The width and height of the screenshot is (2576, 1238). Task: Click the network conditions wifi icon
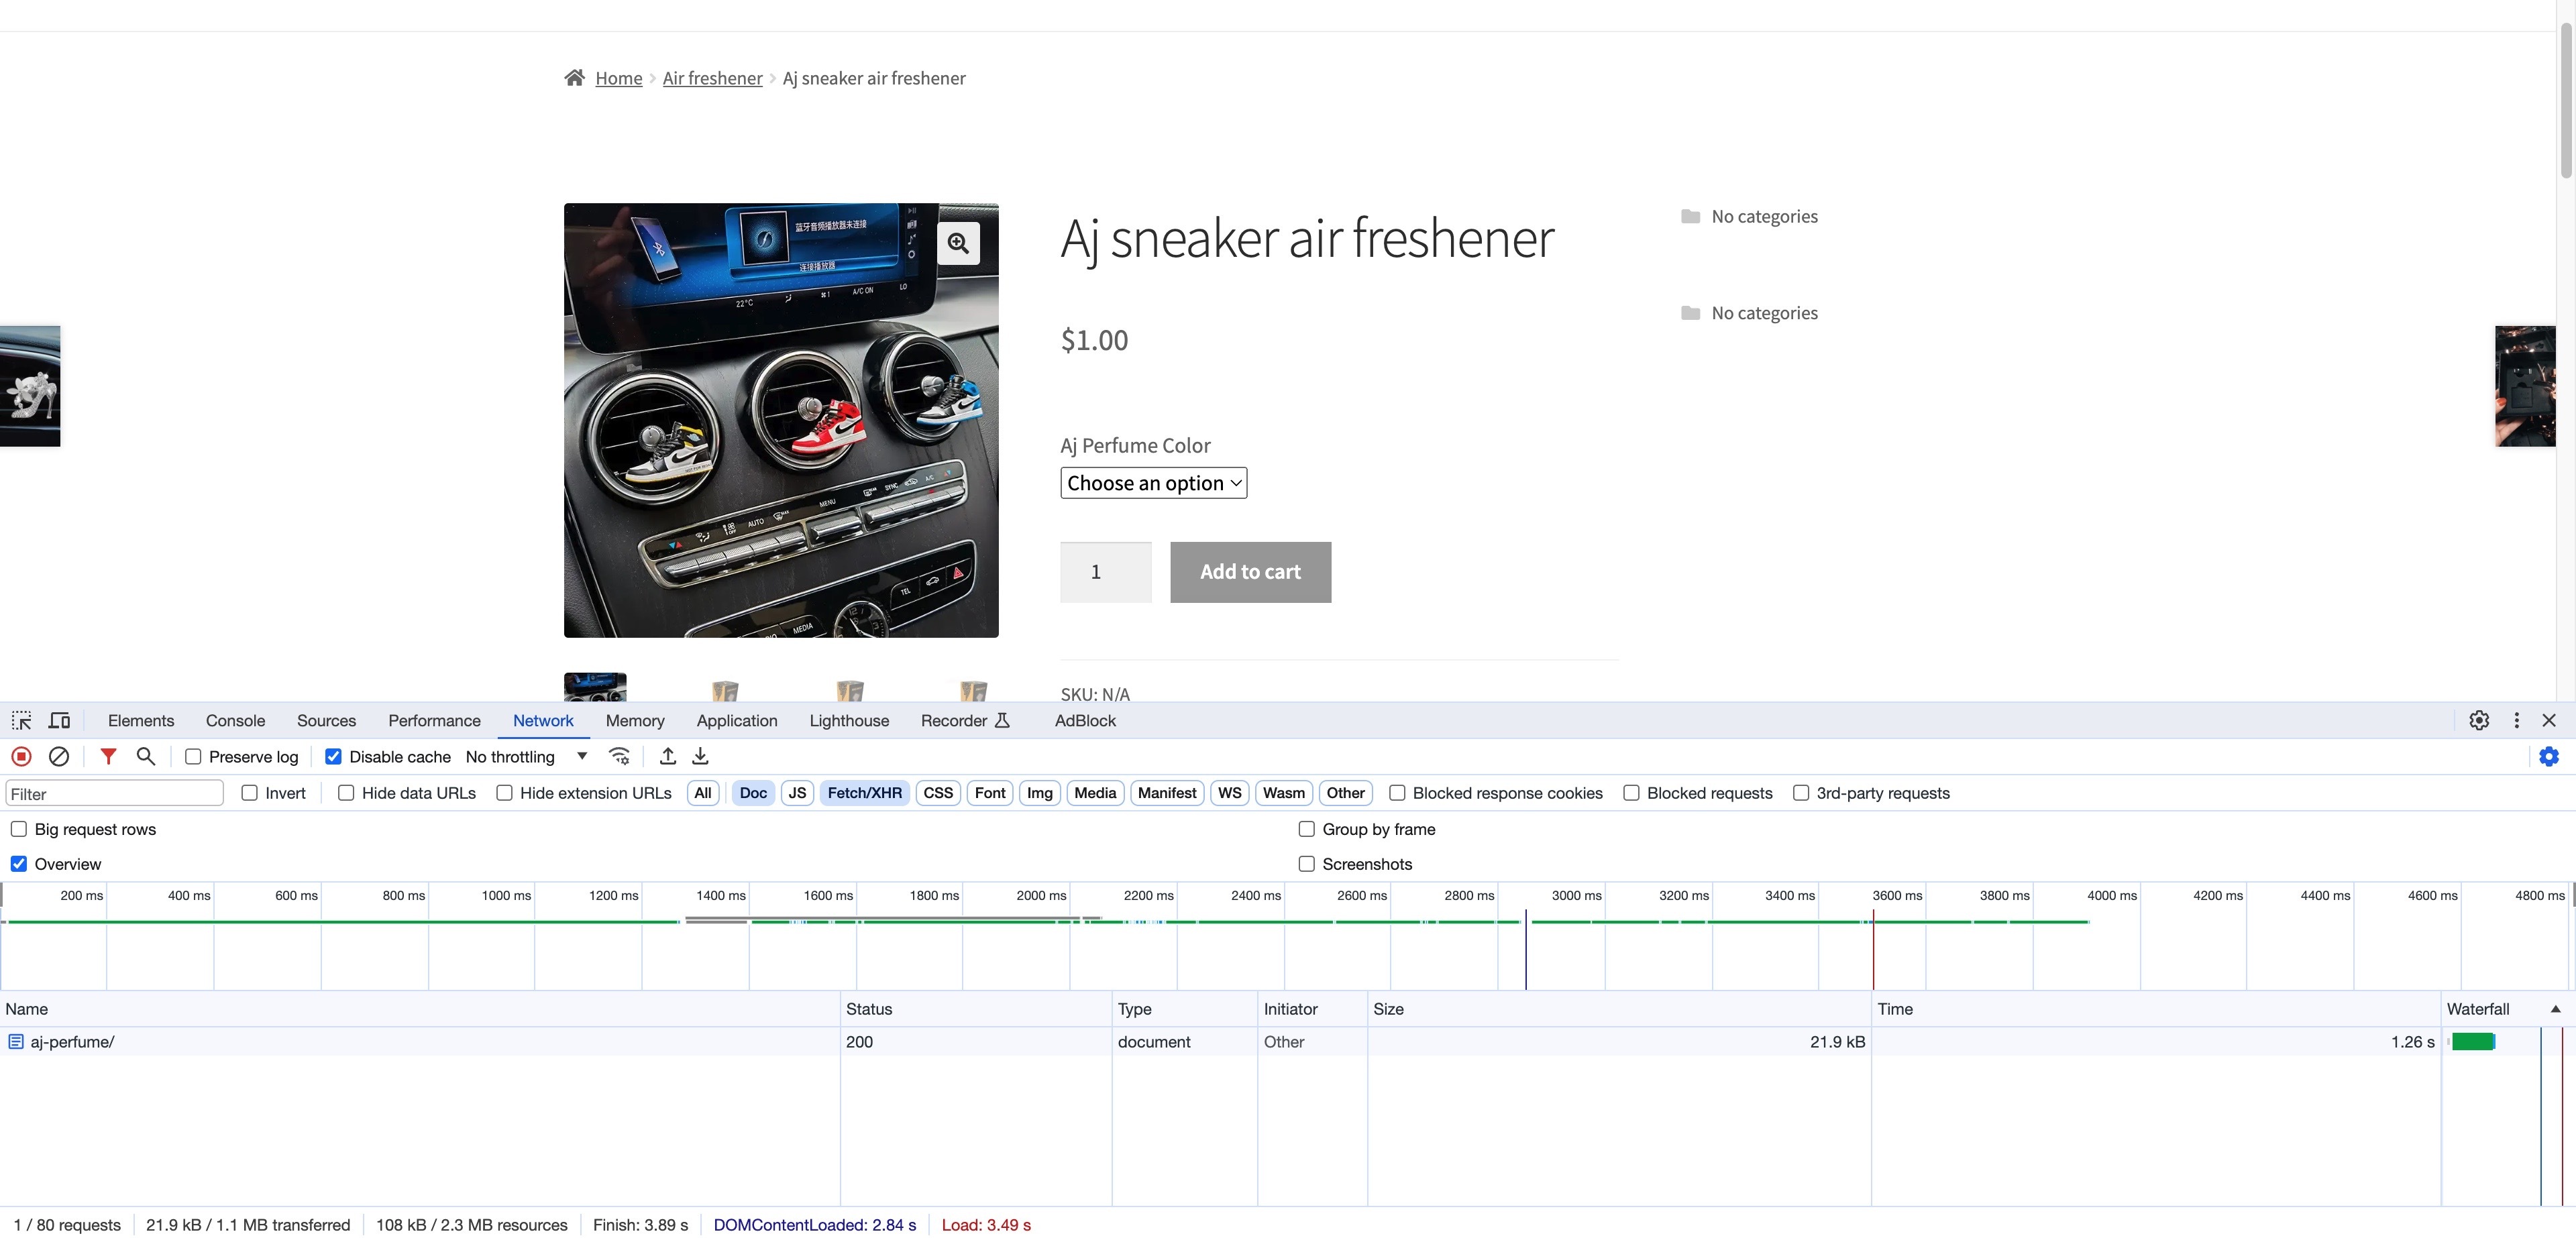coord(619,757)
